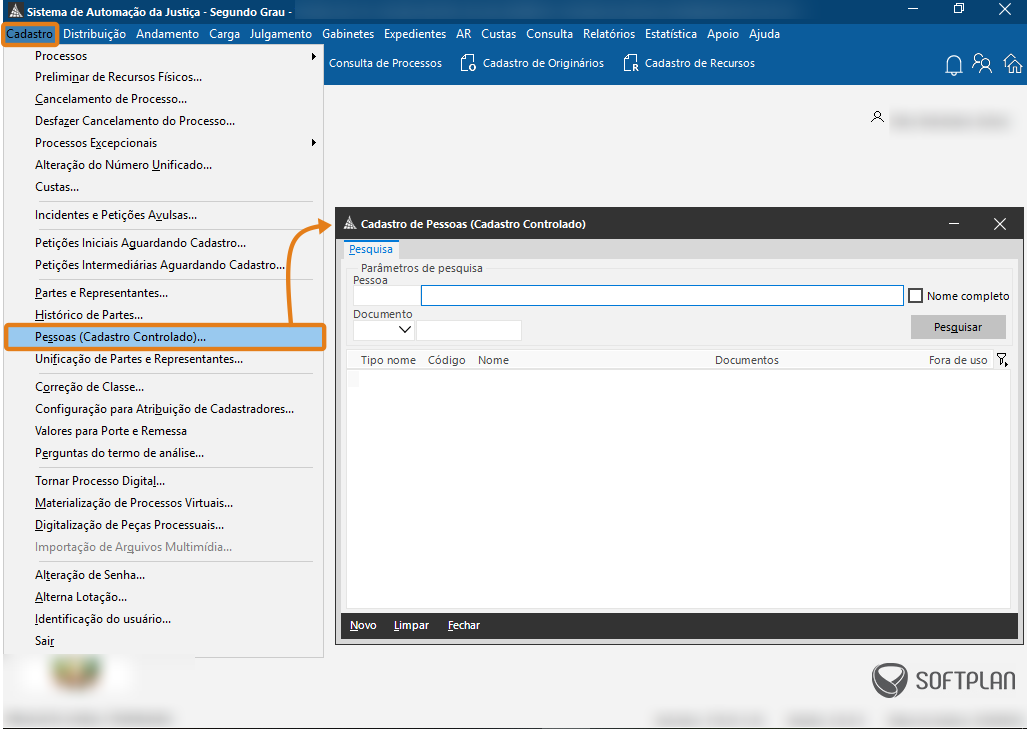Select Preliminar de Recursos Físicos menu entry

119,77
